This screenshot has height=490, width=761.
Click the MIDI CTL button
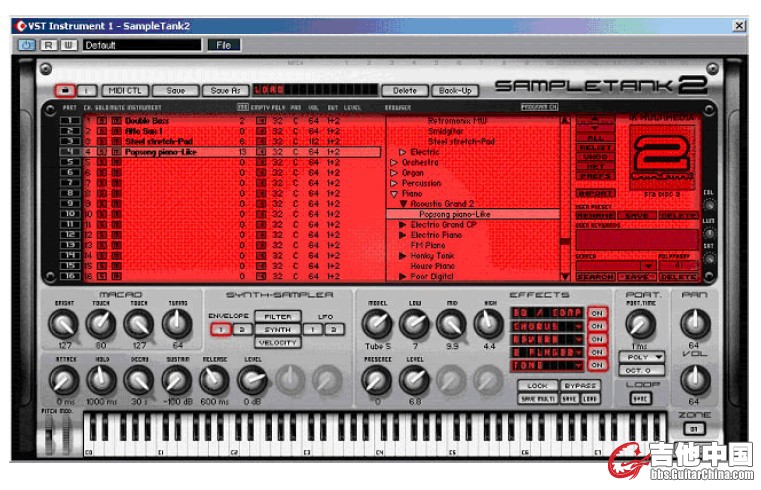[x=125, y=90]
